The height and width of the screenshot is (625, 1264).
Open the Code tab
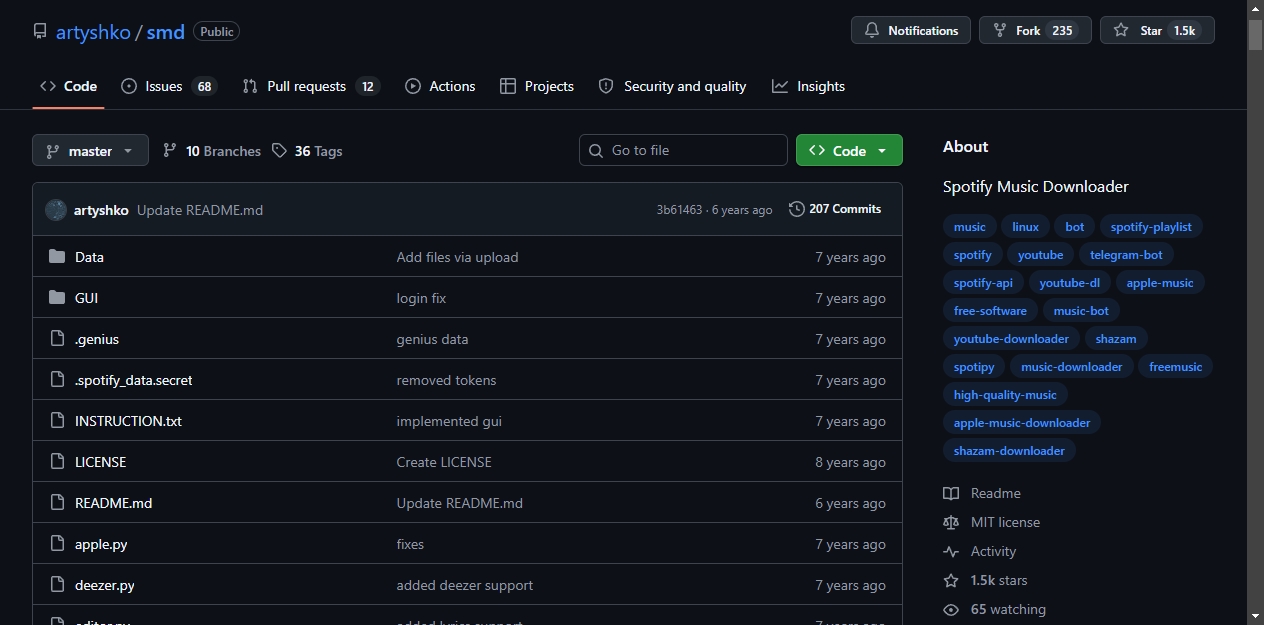coord(68,86)
